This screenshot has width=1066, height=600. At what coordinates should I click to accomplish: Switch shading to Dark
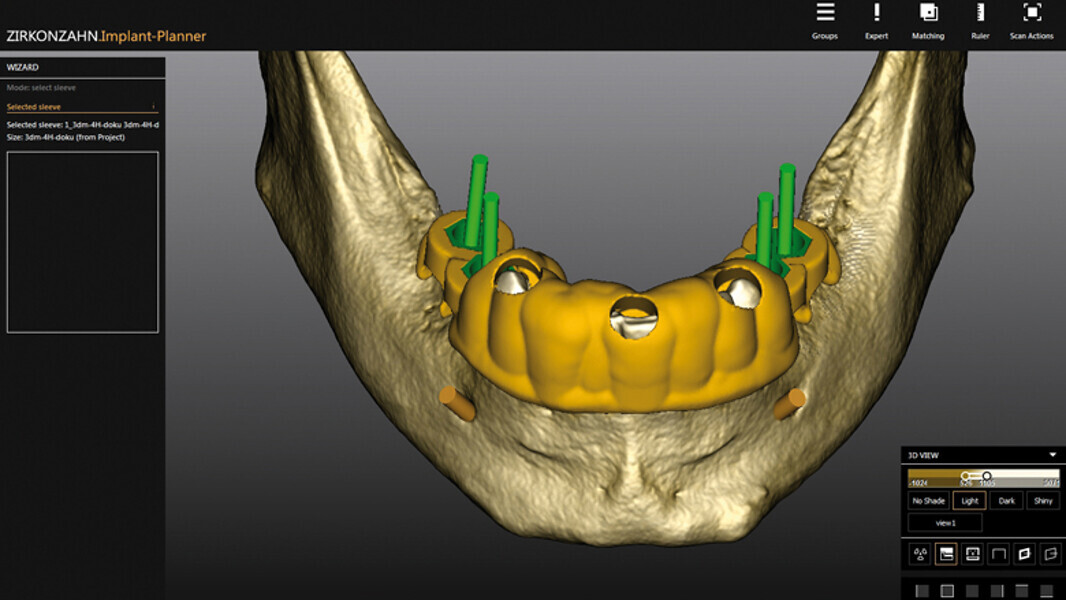tap(1006, 500)
